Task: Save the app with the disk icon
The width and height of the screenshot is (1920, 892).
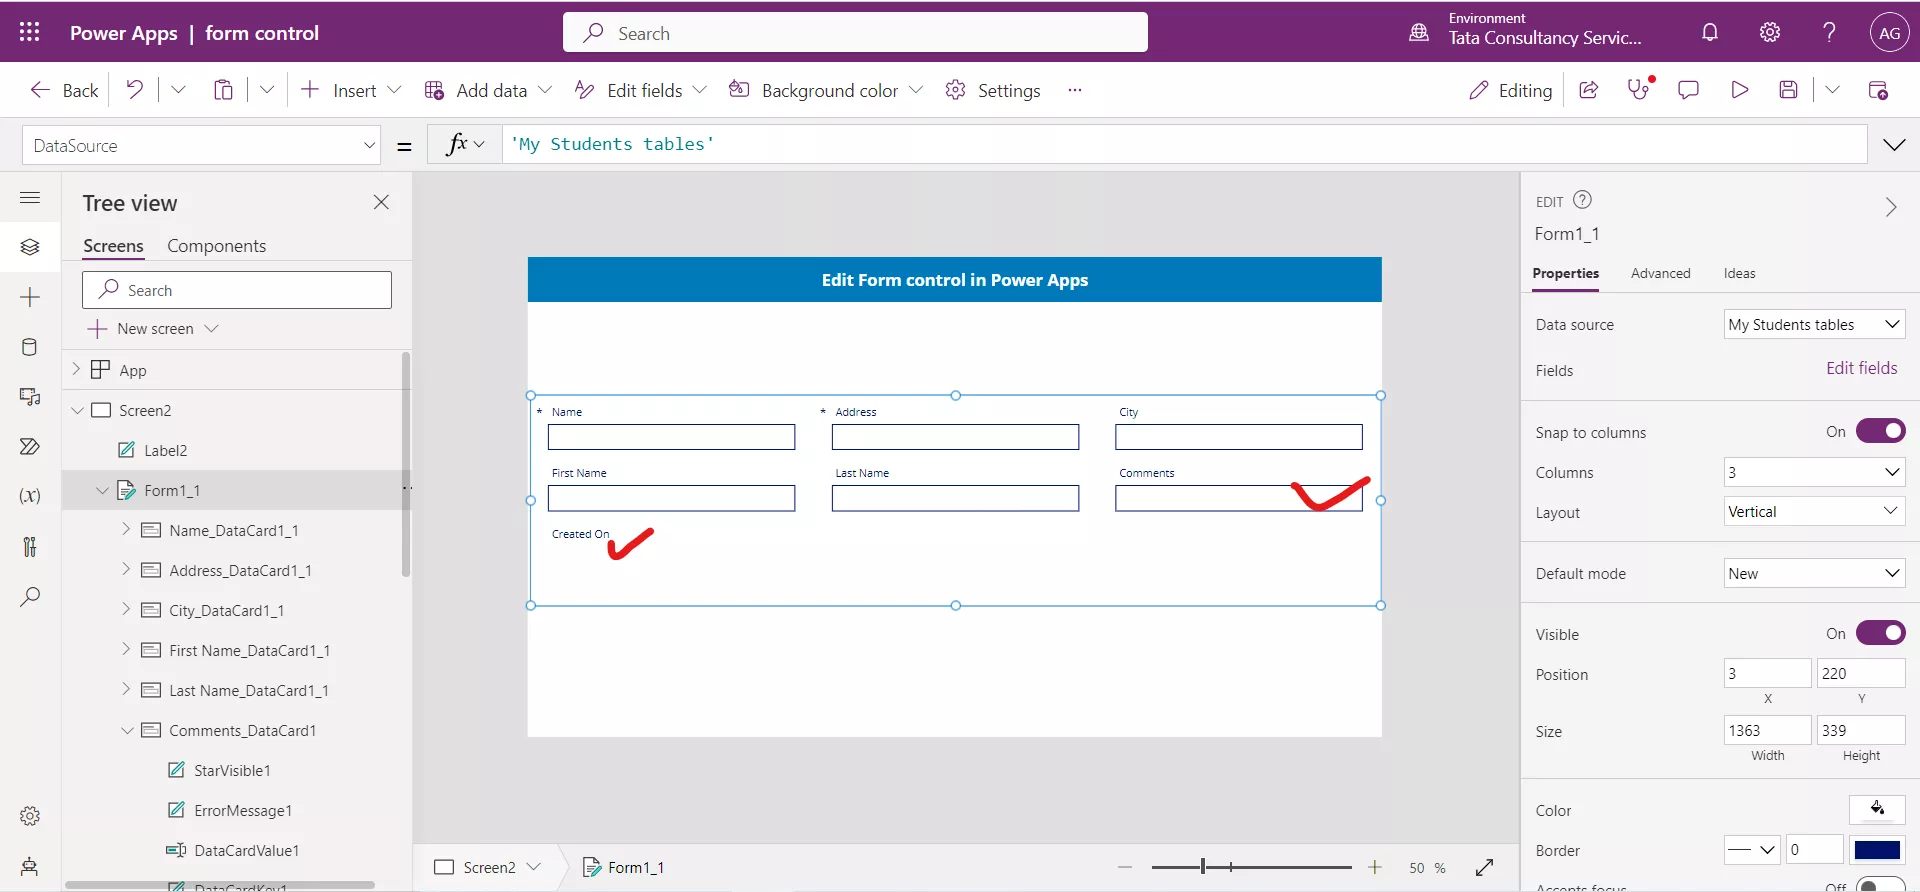Action: click(1789, 90)
